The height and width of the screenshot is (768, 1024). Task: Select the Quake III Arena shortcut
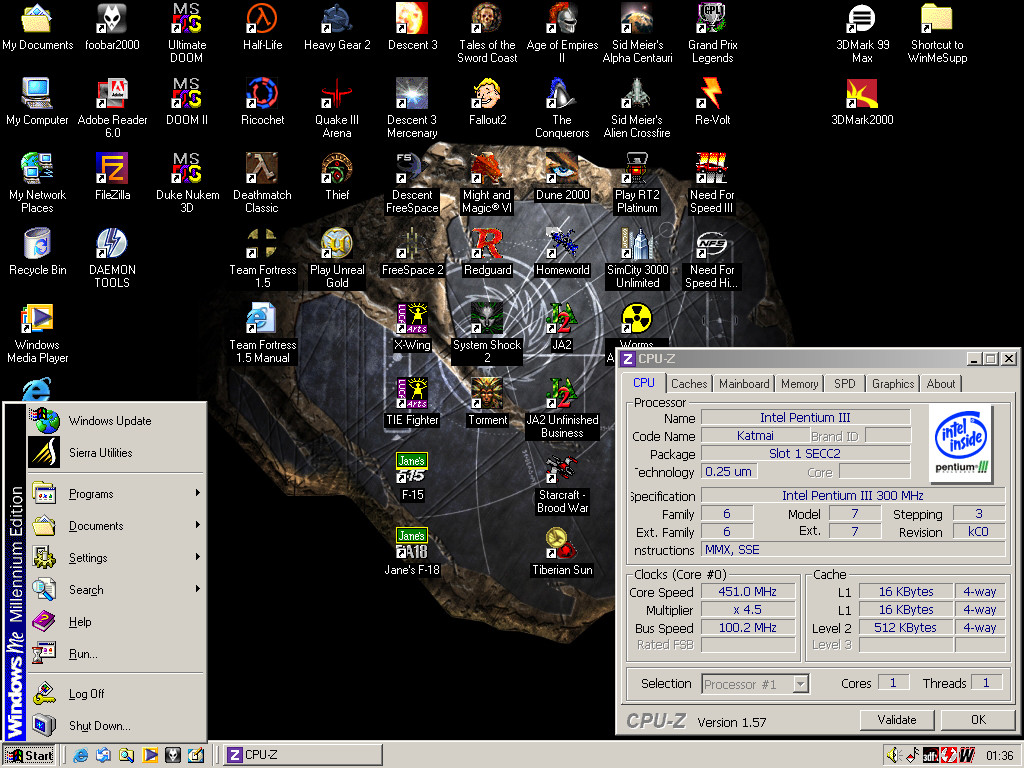337,95
